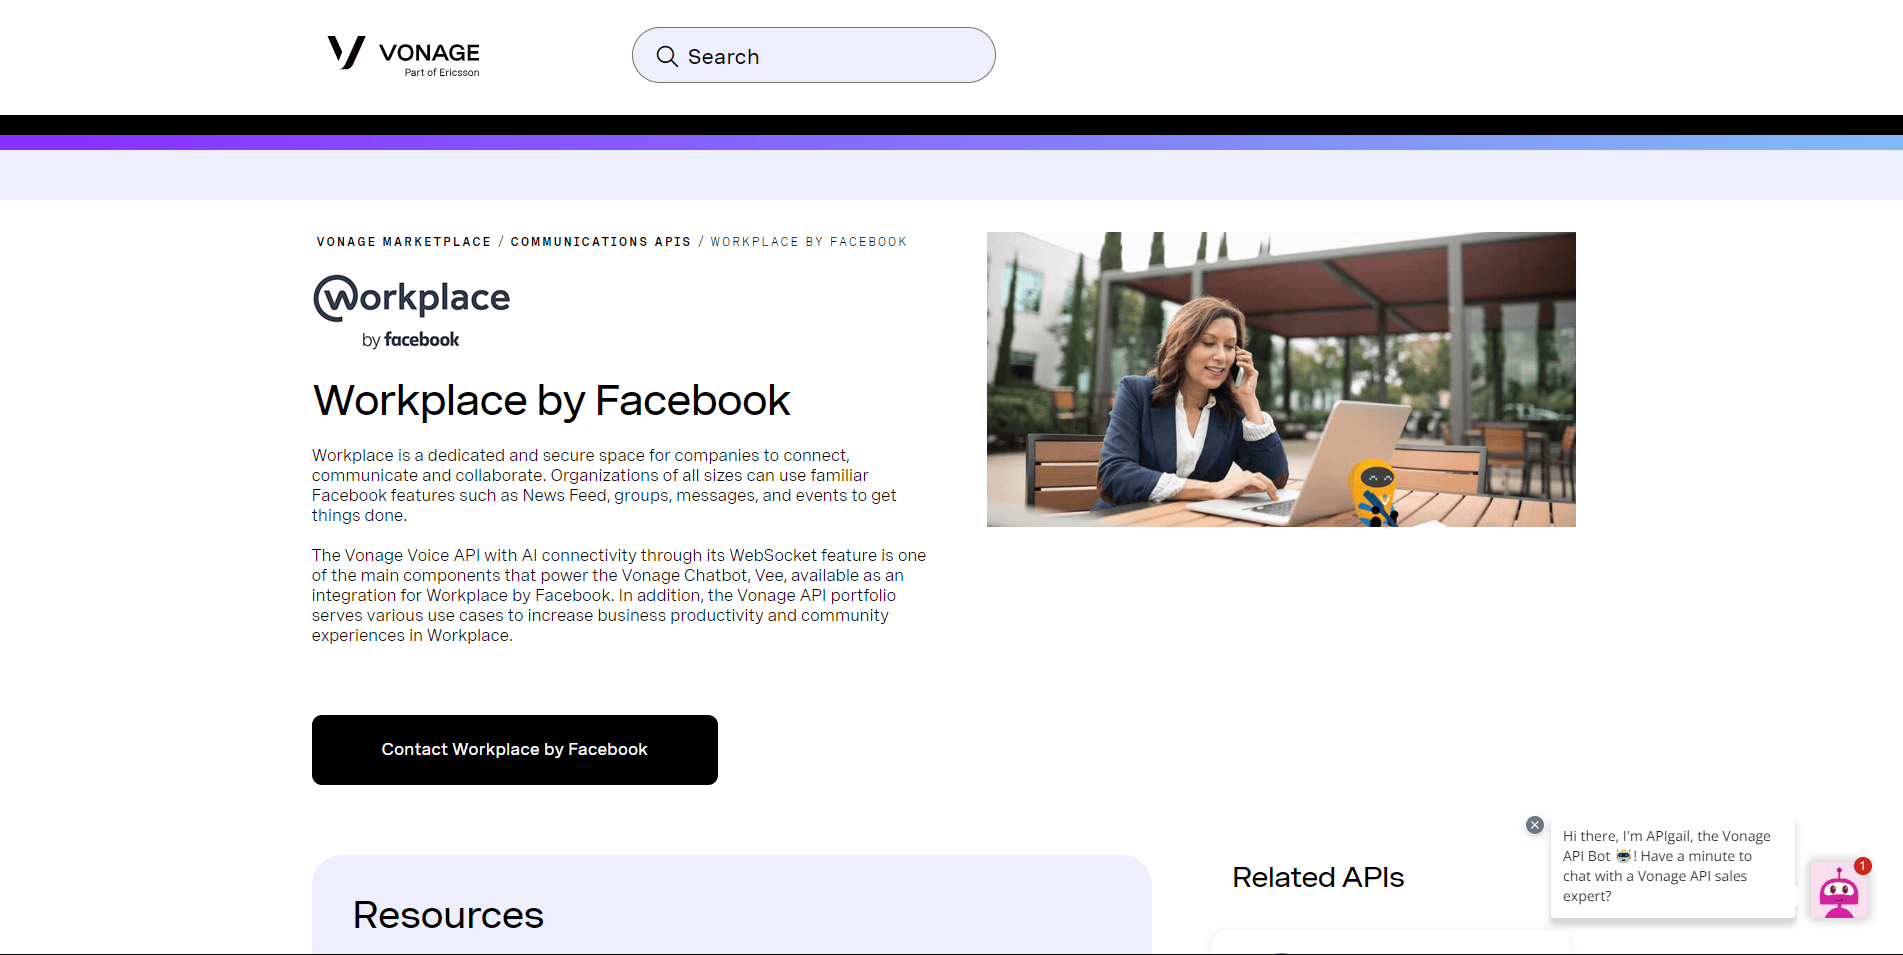Select the Workplace by Facebook breadcrumb
1903x955 pixels.
tap(808, 241)
